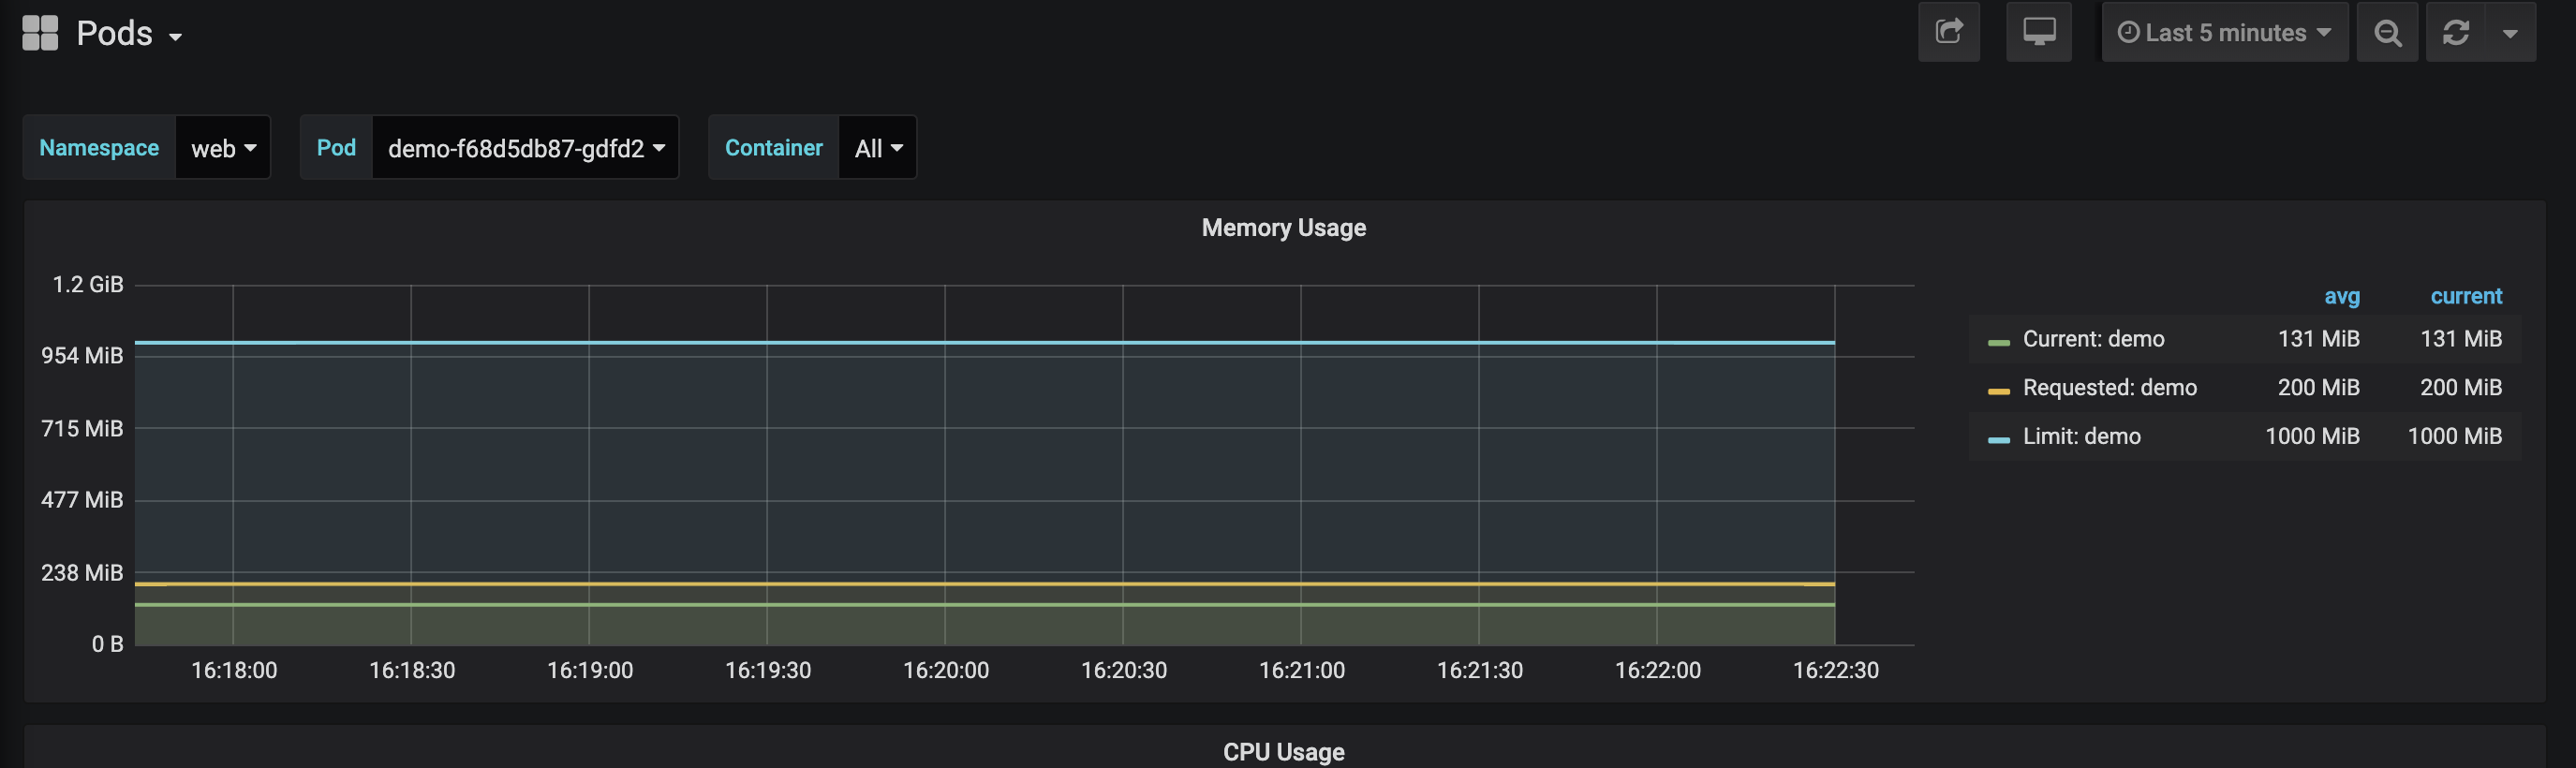This screenshot has width=2576, height=768.
Task: Open the Memory Usage panel menu
Action: coord(1283,227)
